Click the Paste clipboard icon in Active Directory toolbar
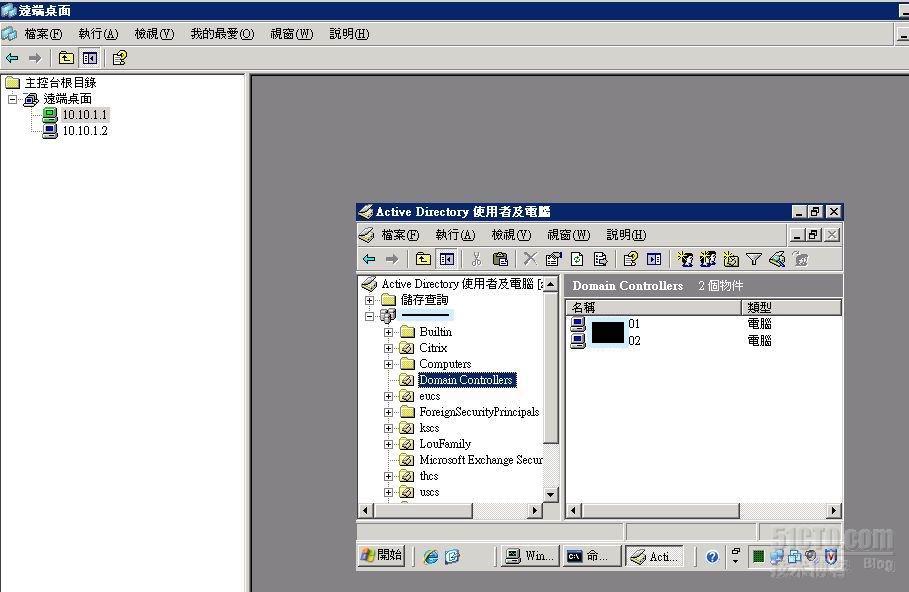This screenshot has height=592, width=909. pos(500,259)
